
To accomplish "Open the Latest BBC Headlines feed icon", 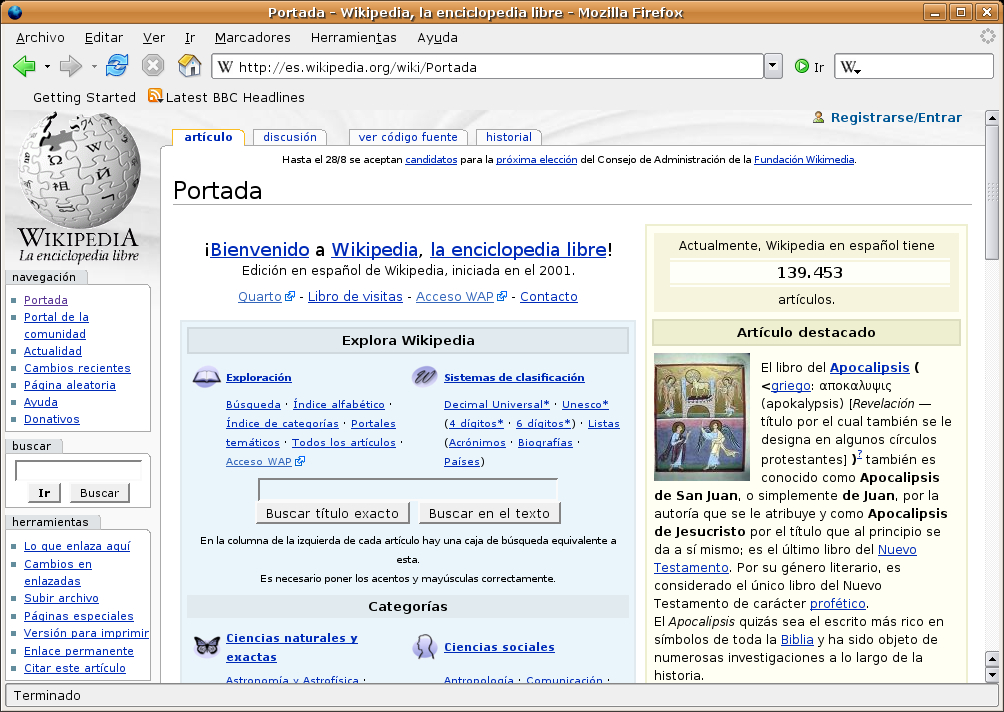I will (x=155, y=96).
